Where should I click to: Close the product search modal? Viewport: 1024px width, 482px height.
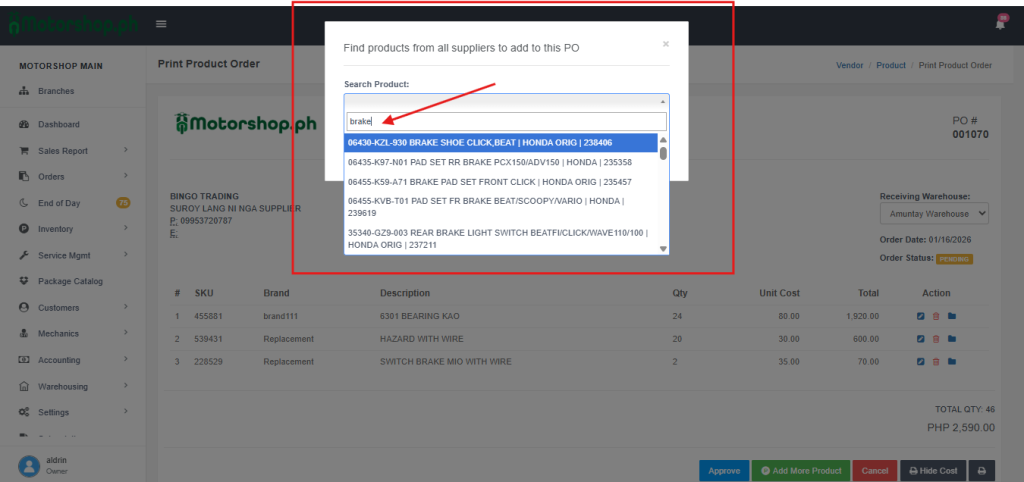click(666, 44)
